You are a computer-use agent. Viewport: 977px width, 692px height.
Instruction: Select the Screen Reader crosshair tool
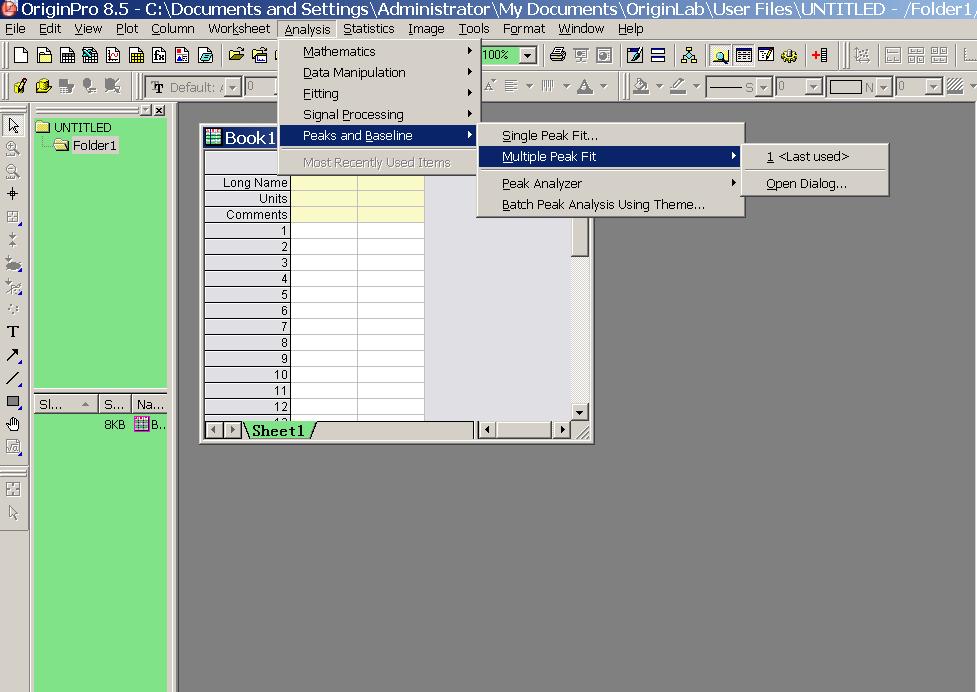pyautogui.click(x=13, y=194)
